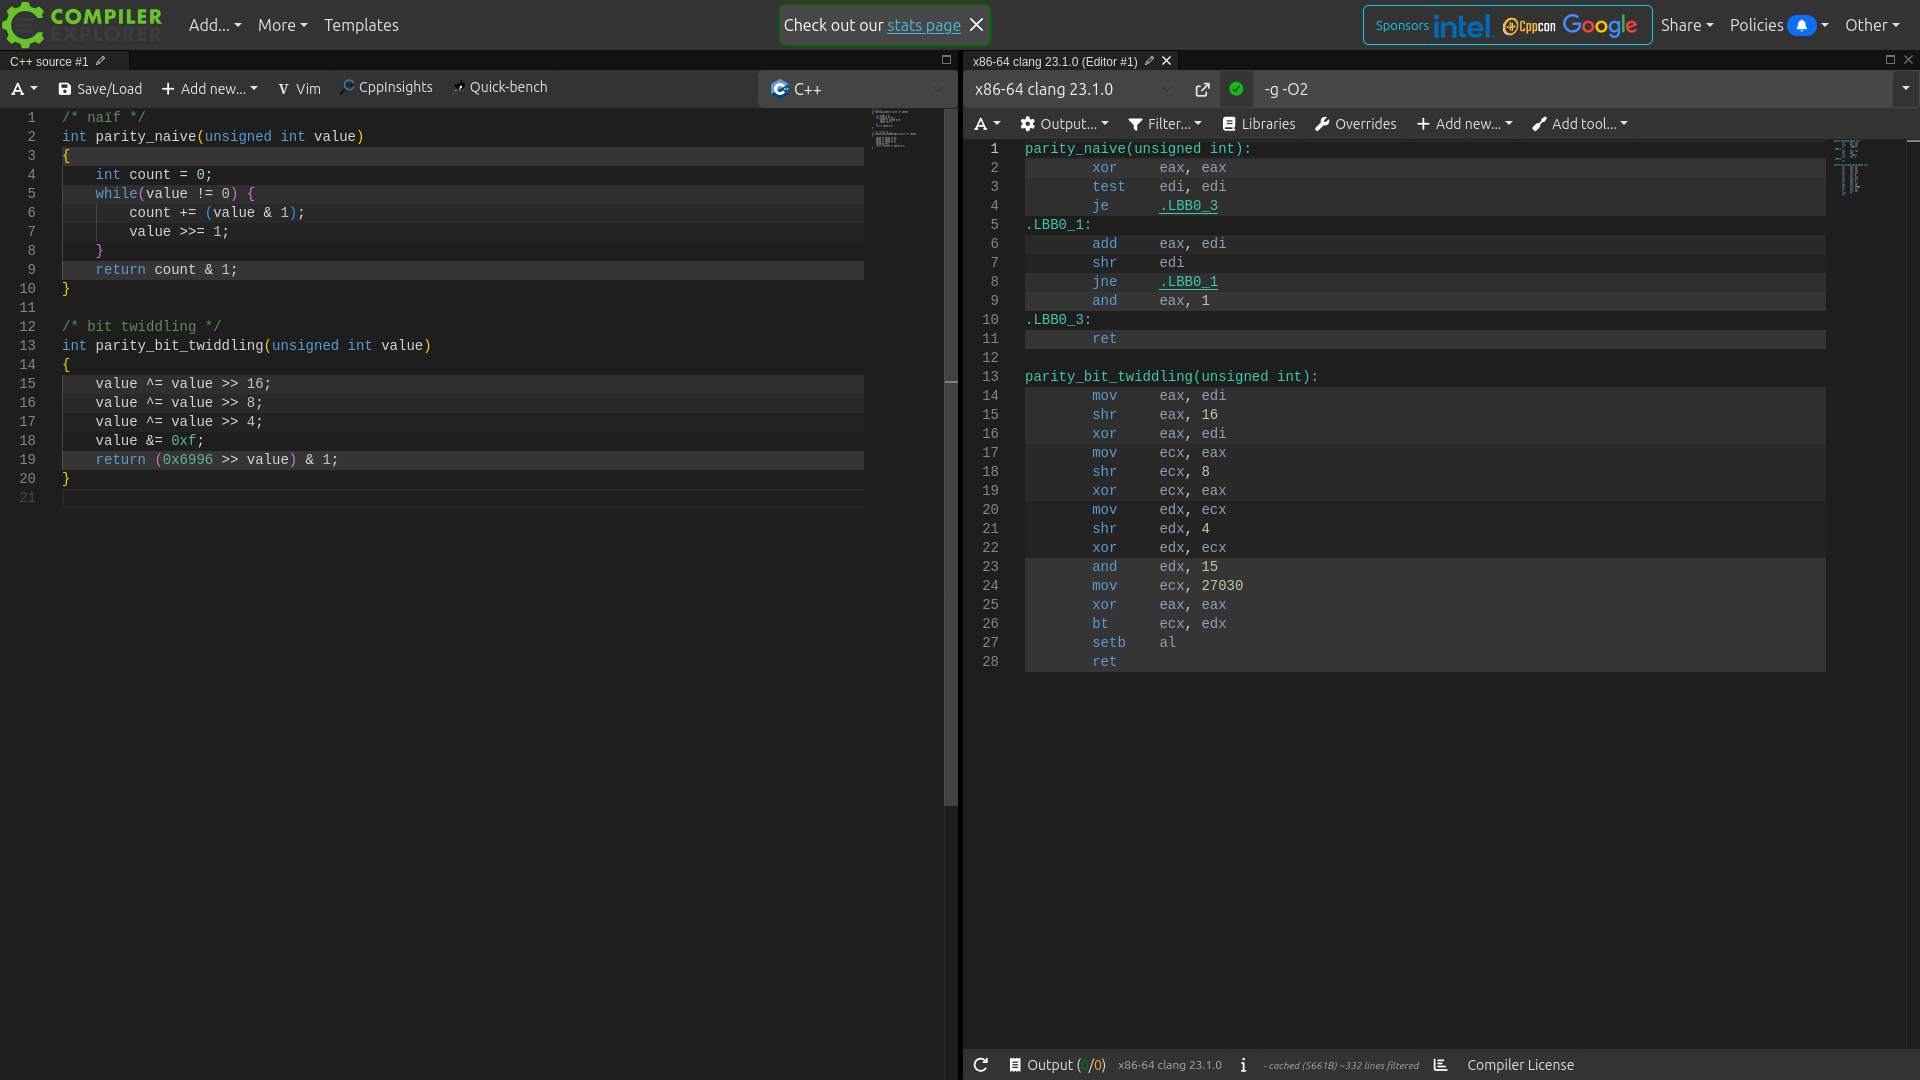
Task: Show compiler info via the i icon
Action: 1243,1065
